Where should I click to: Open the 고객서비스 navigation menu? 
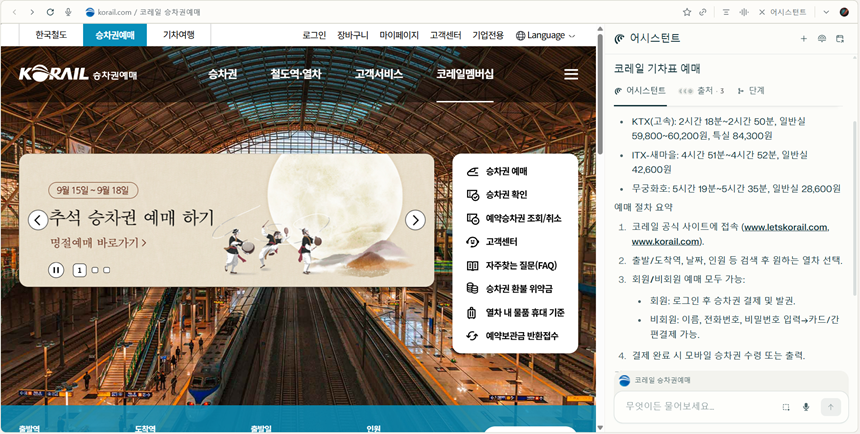pos(379,74)
